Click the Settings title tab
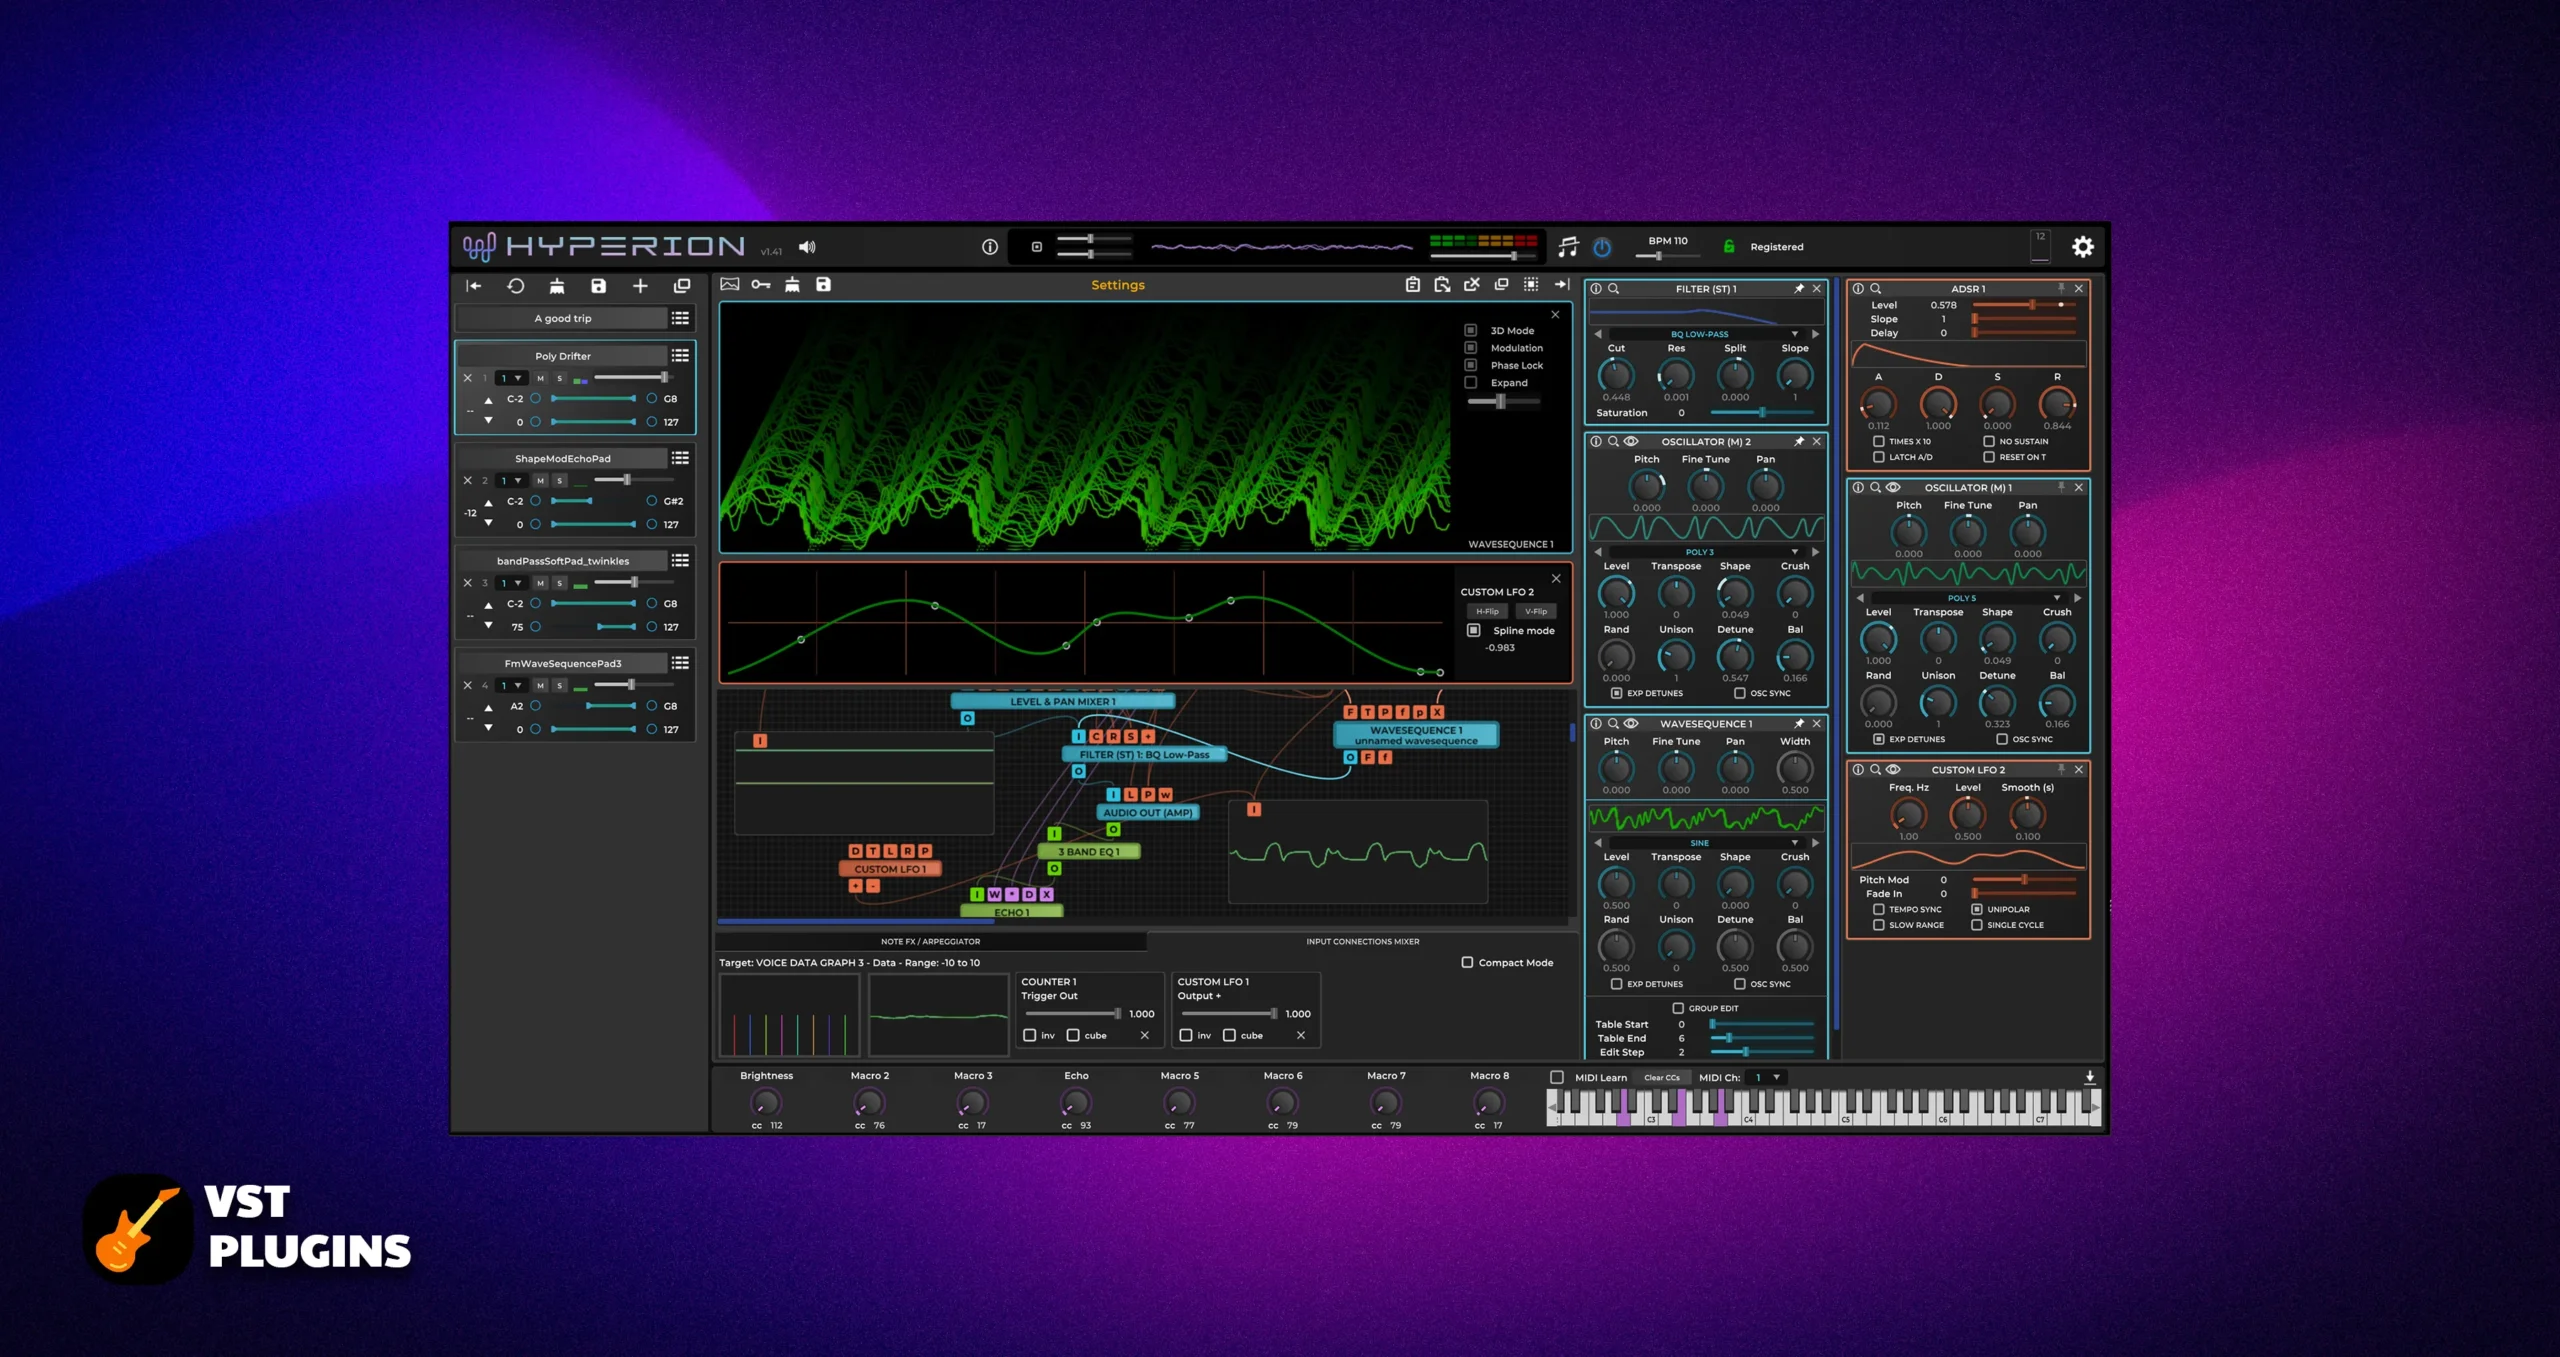The image size is (2560, 1357). tap(1117, 285)
